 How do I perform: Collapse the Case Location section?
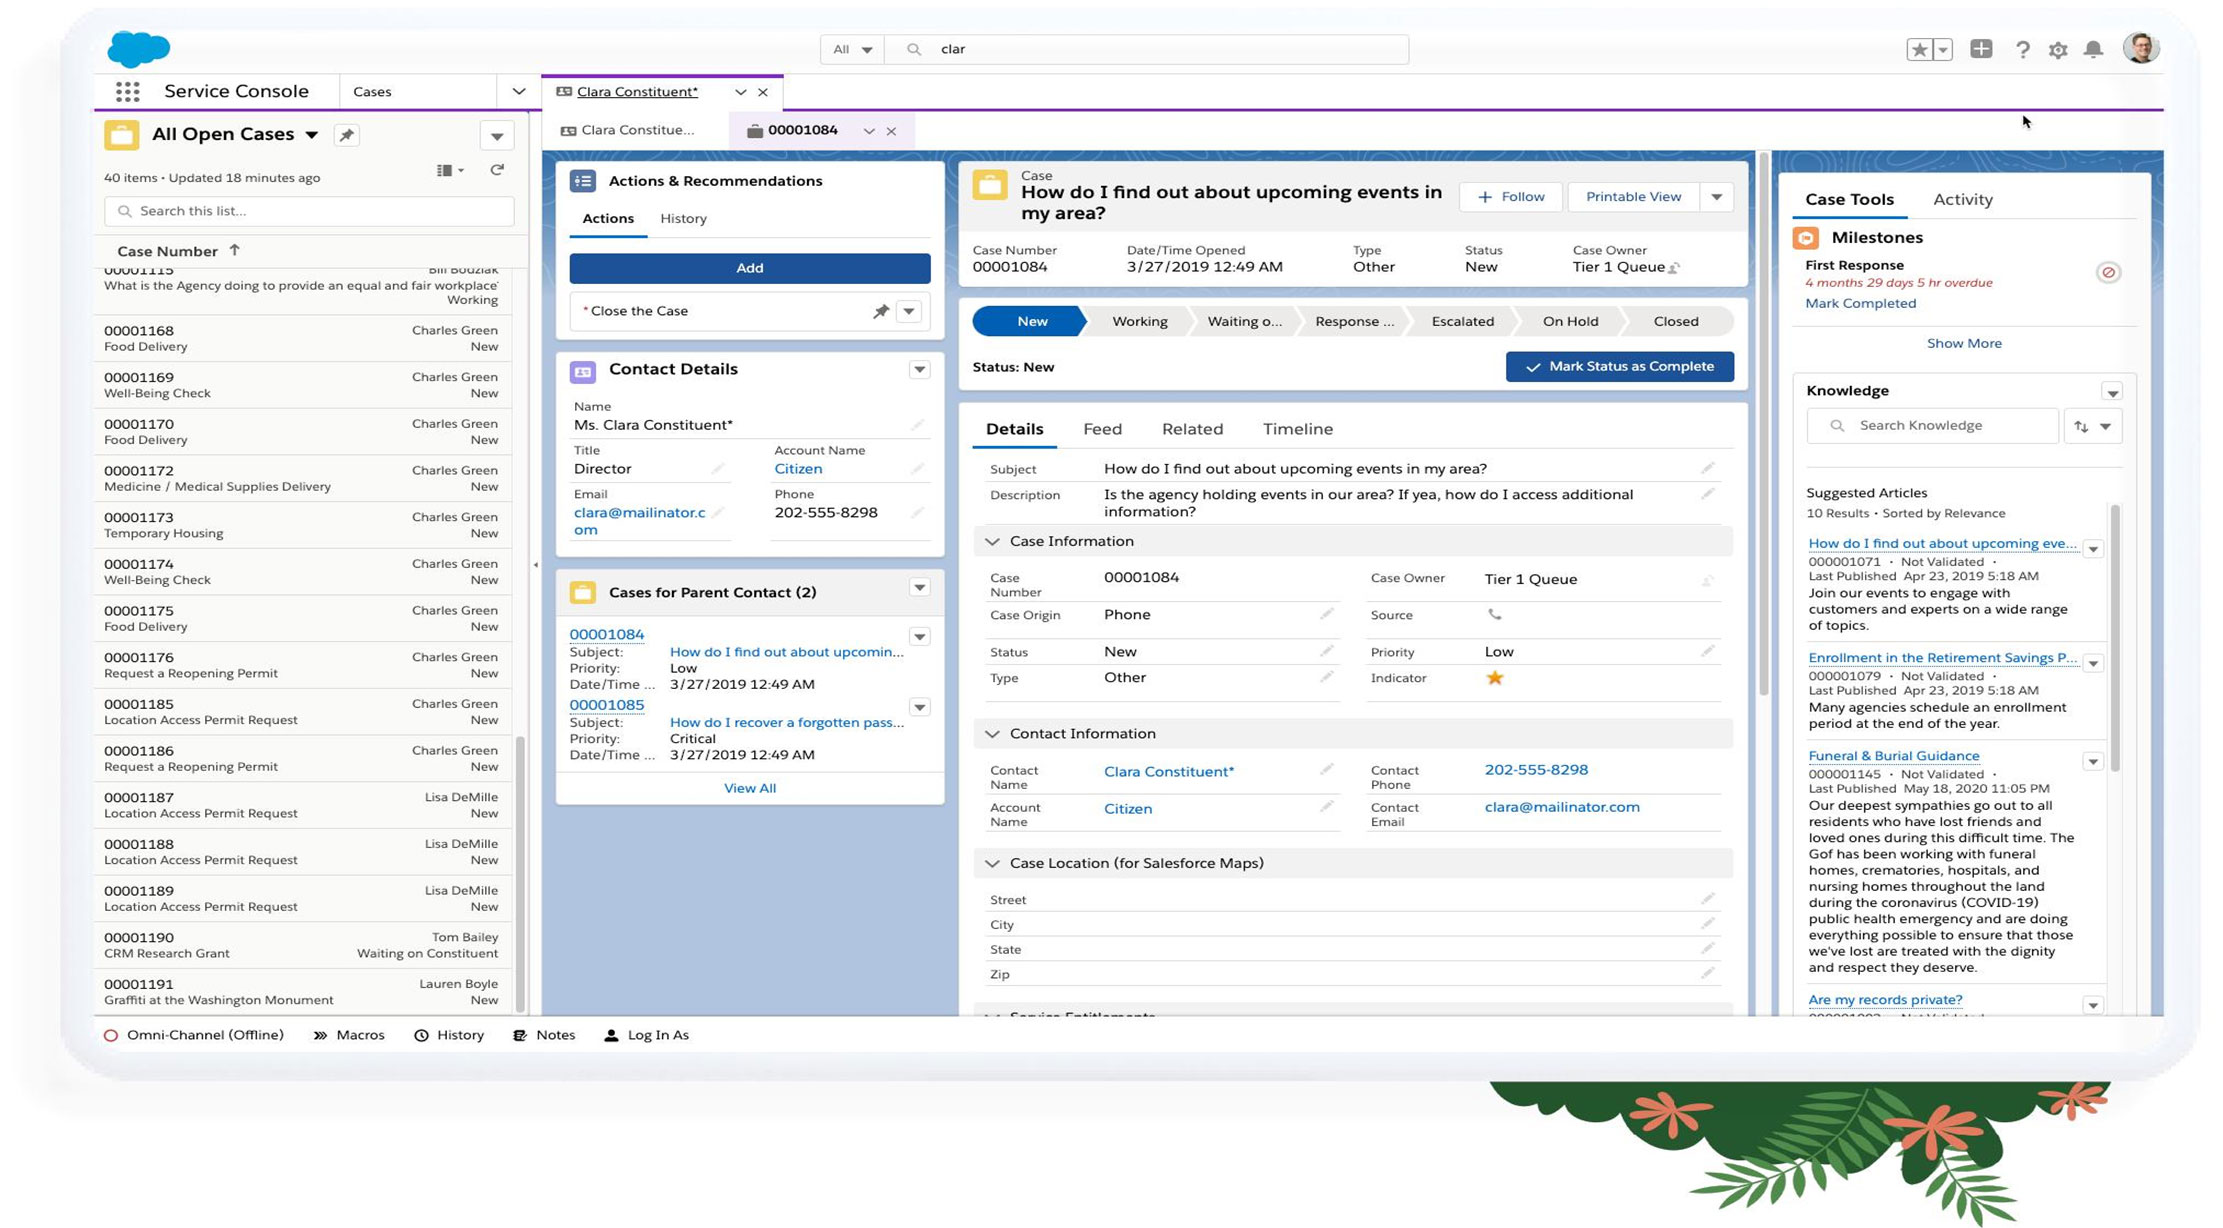tap(992, 863)
